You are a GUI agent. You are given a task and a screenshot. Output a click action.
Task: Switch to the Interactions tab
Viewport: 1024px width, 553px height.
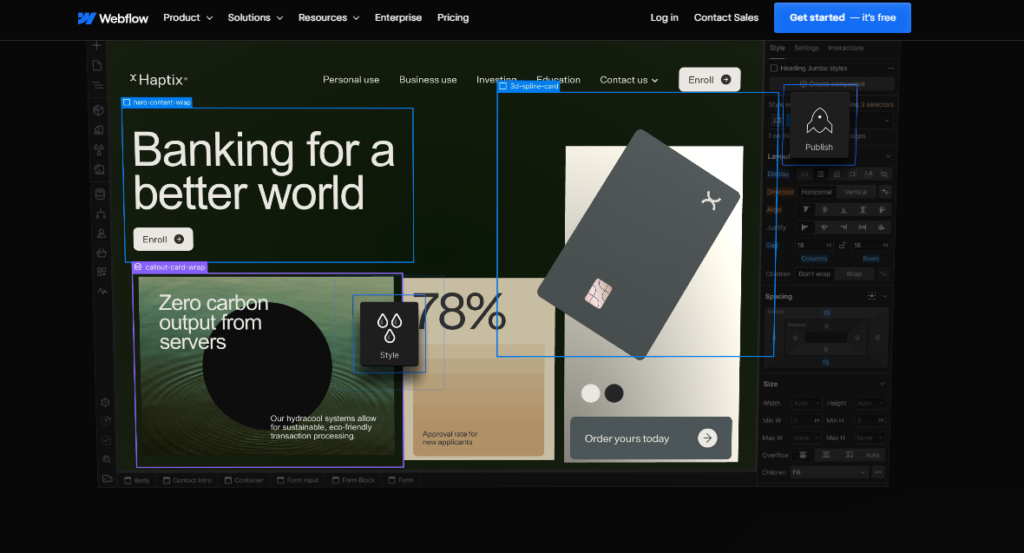tap(846, 48)
